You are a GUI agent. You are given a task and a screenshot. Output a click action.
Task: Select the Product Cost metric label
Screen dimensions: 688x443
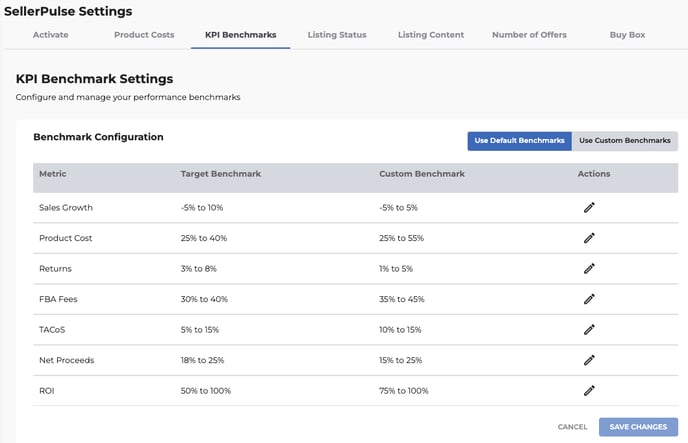pos(65,238)
